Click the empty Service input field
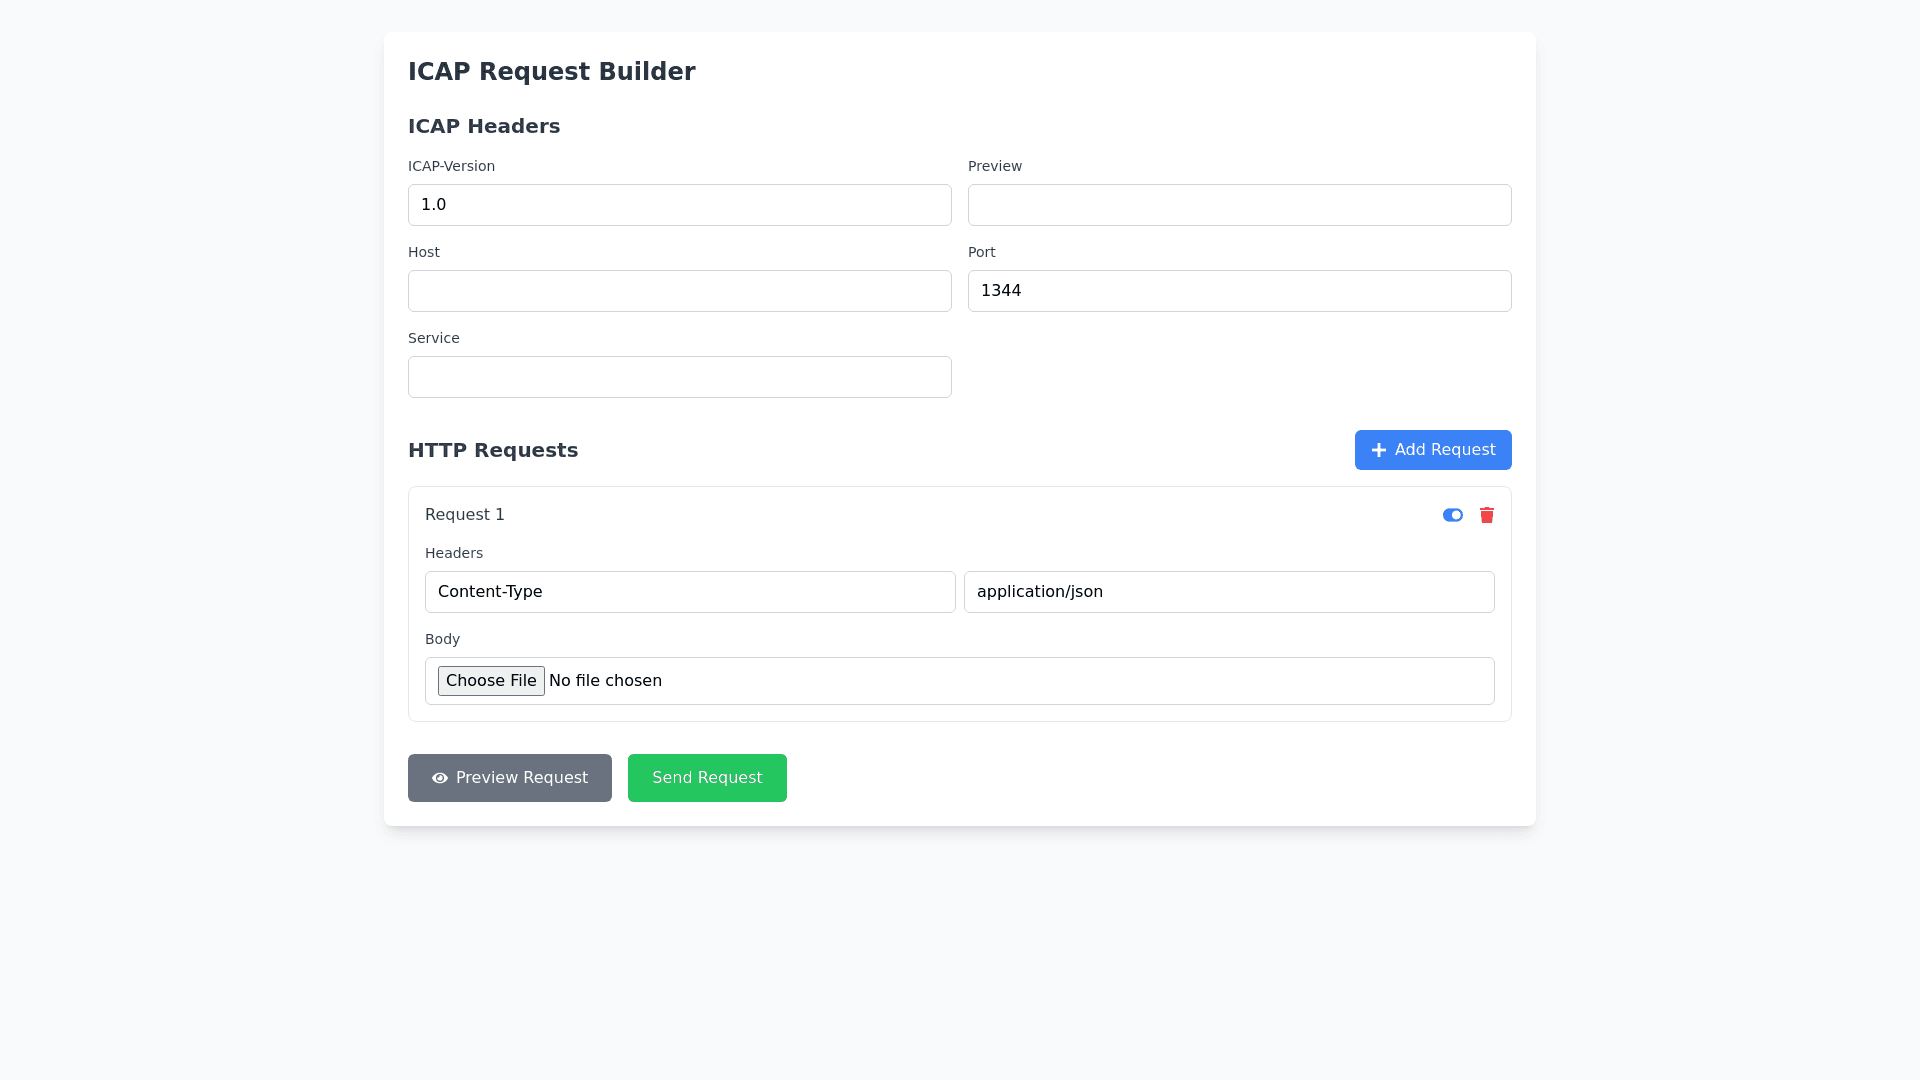 (679, 377)
